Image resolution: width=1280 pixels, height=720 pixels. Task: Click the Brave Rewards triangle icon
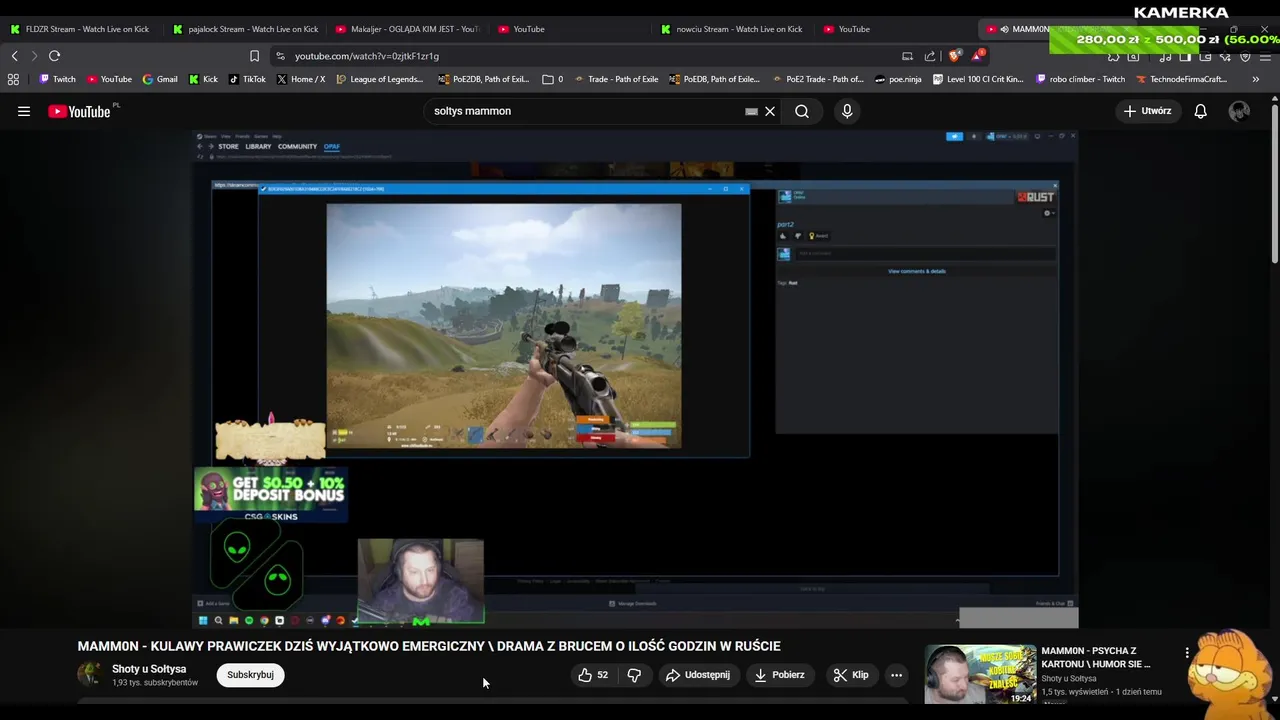click(977, 56)
